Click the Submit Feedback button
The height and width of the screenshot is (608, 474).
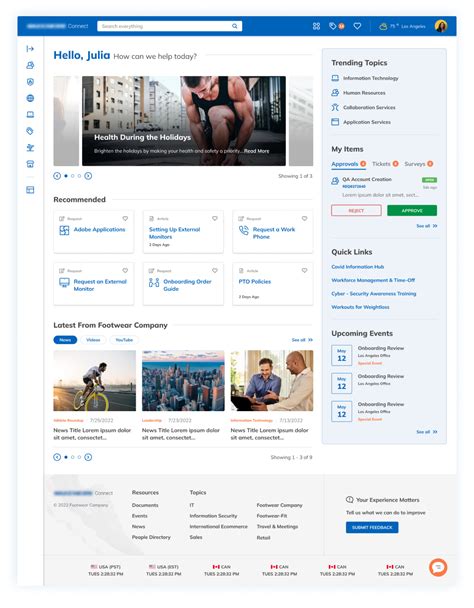tap(372, 527)
